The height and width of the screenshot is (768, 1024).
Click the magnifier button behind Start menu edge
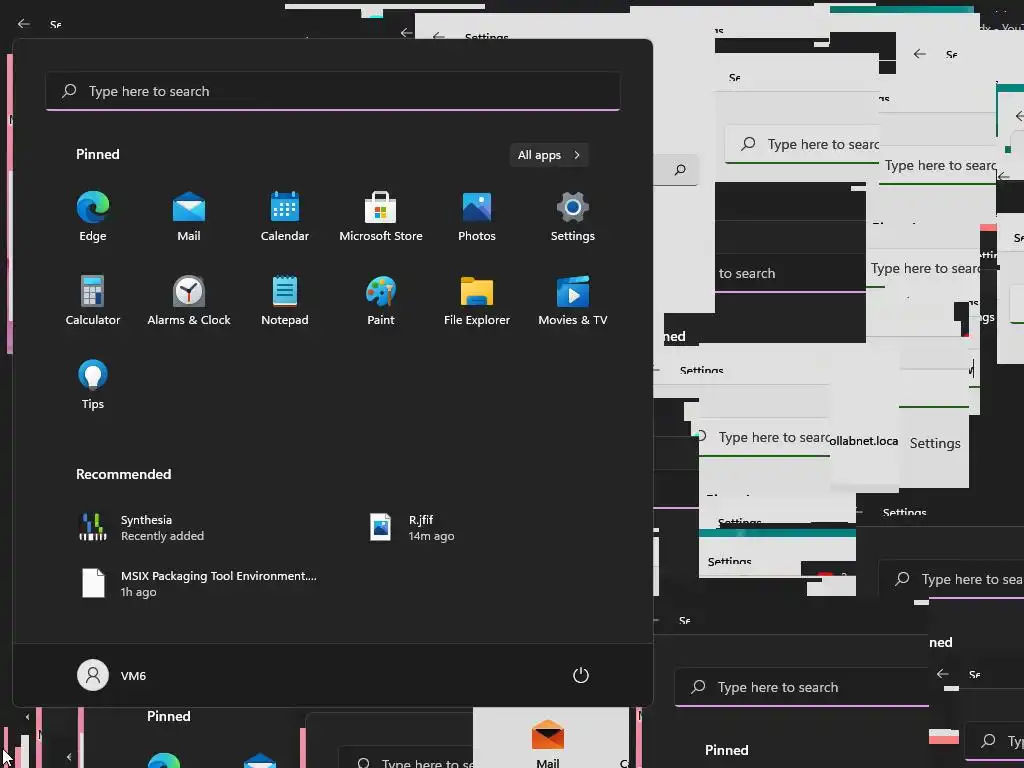point(680,170)
